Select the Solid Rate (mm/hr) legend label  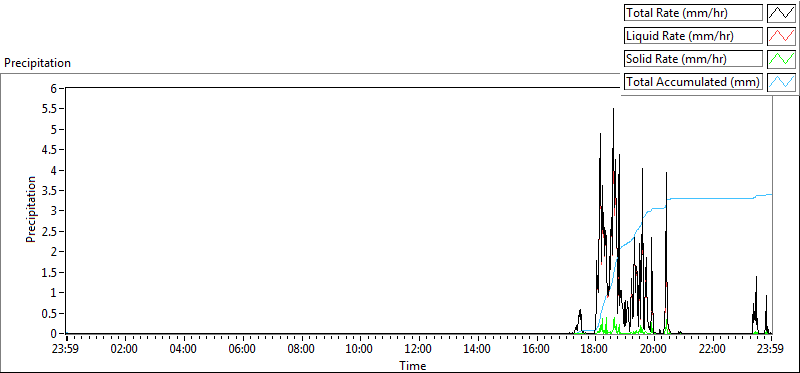pyautogui.click(x=693, y=59)
